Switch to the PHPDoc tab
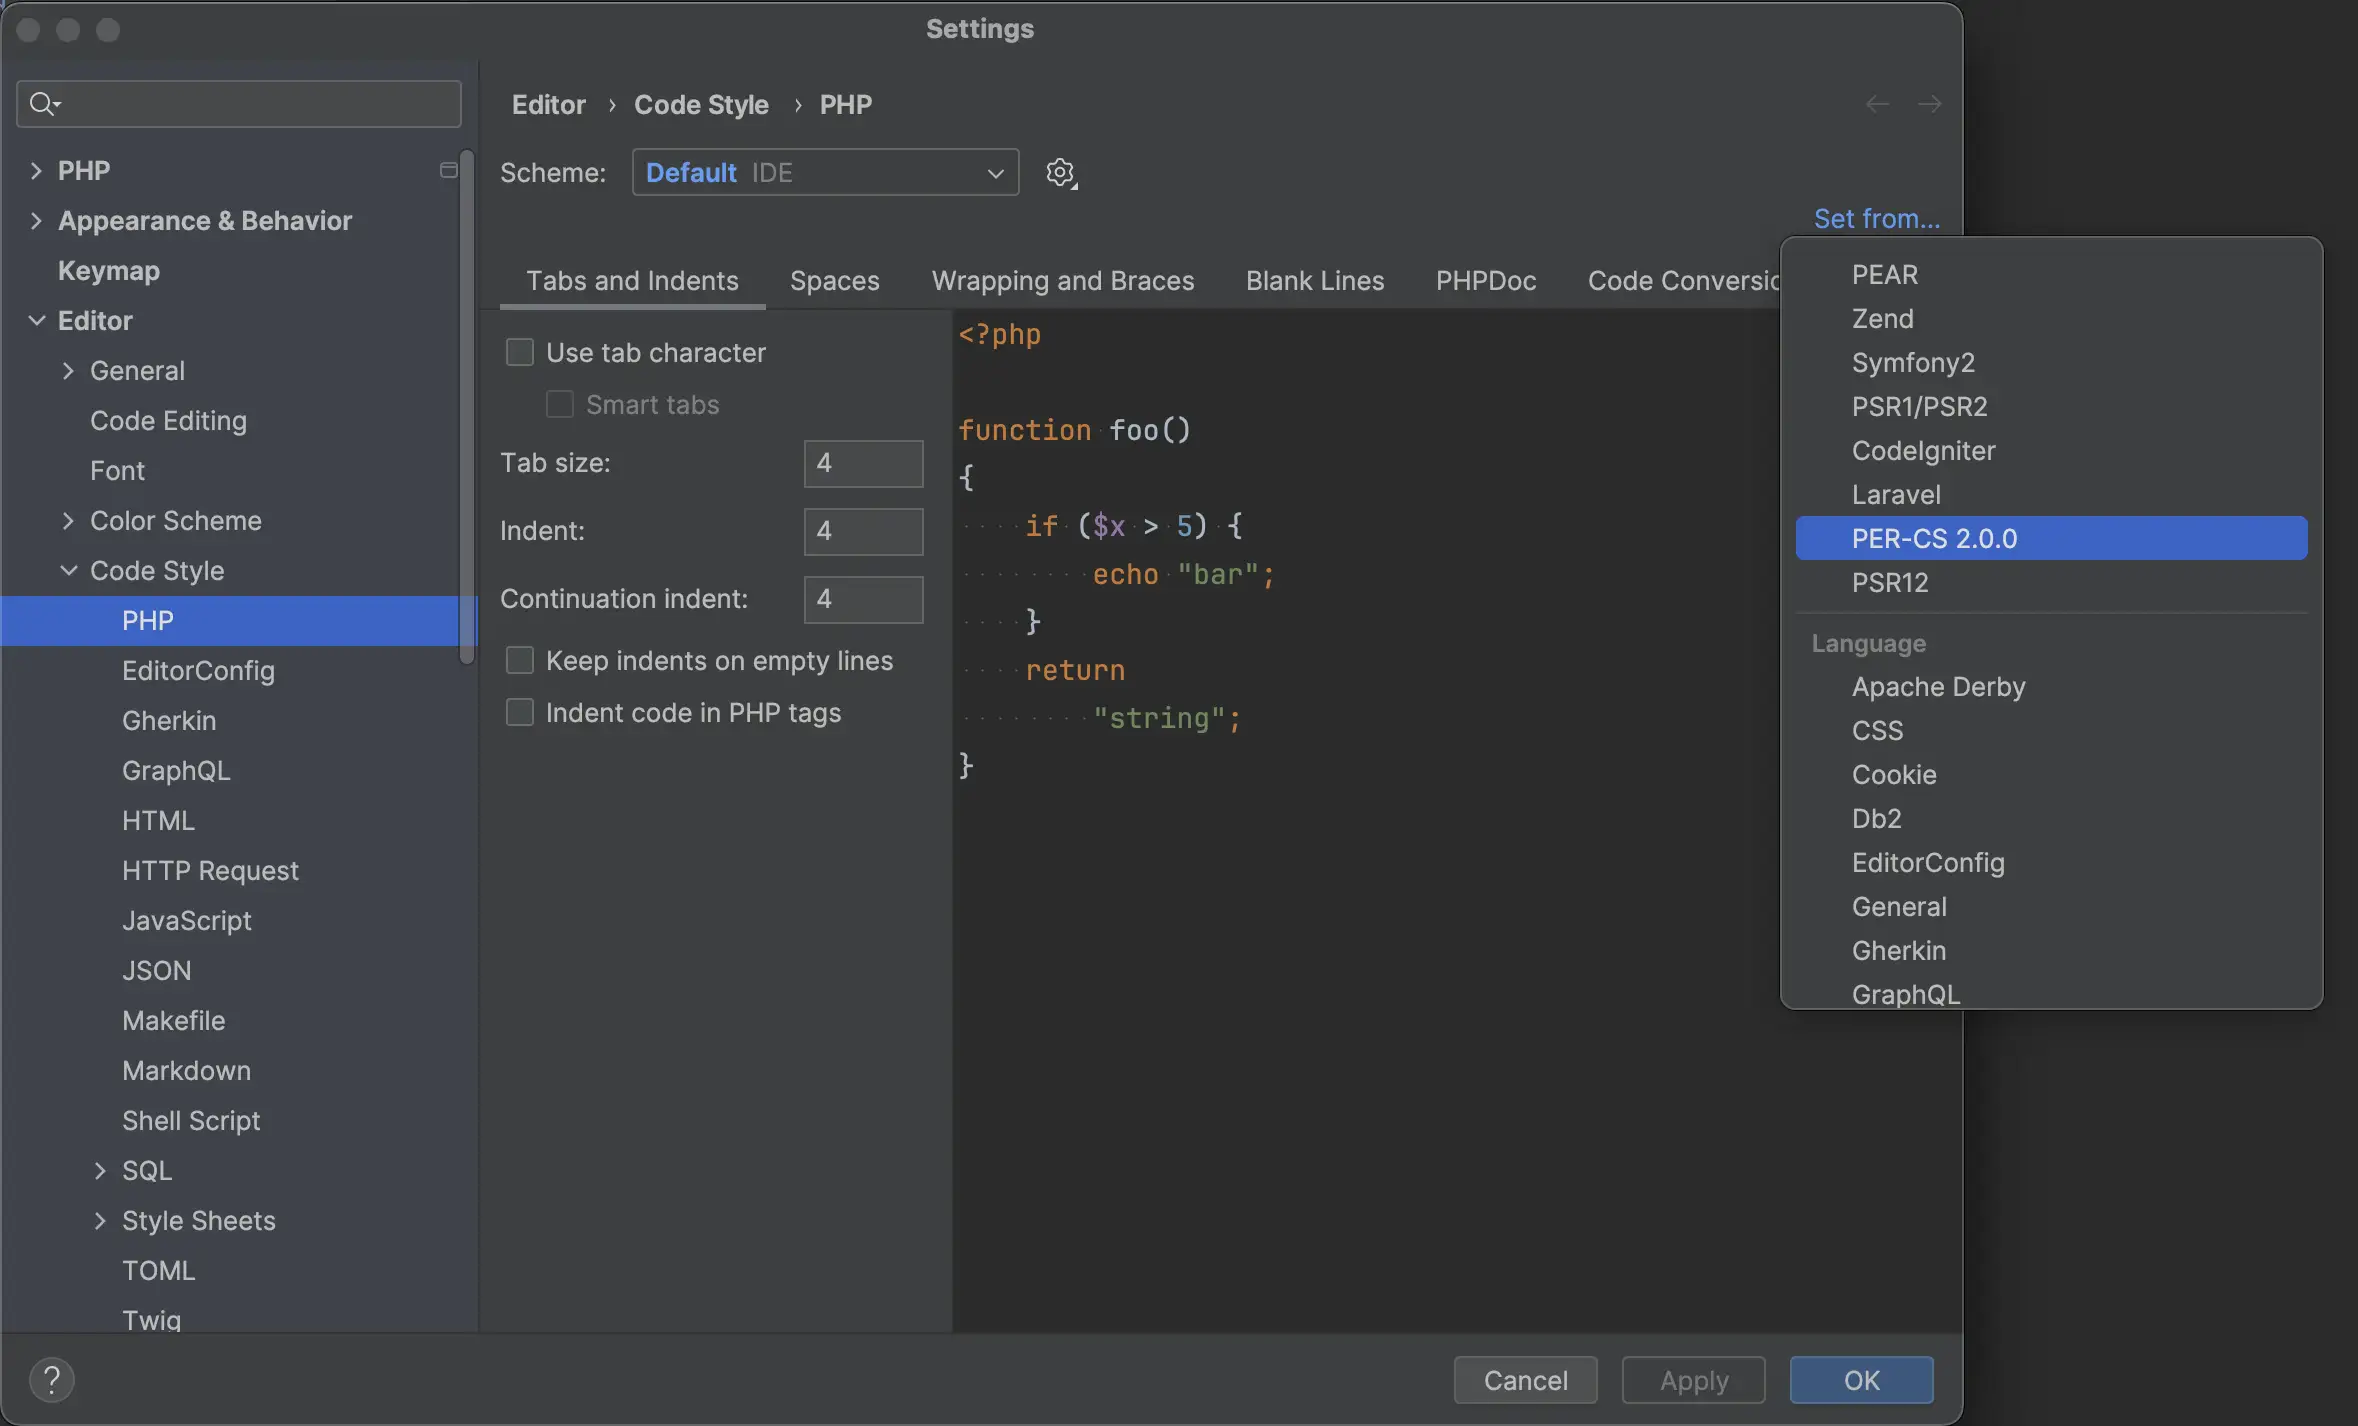 click(x=1486, y=280)
